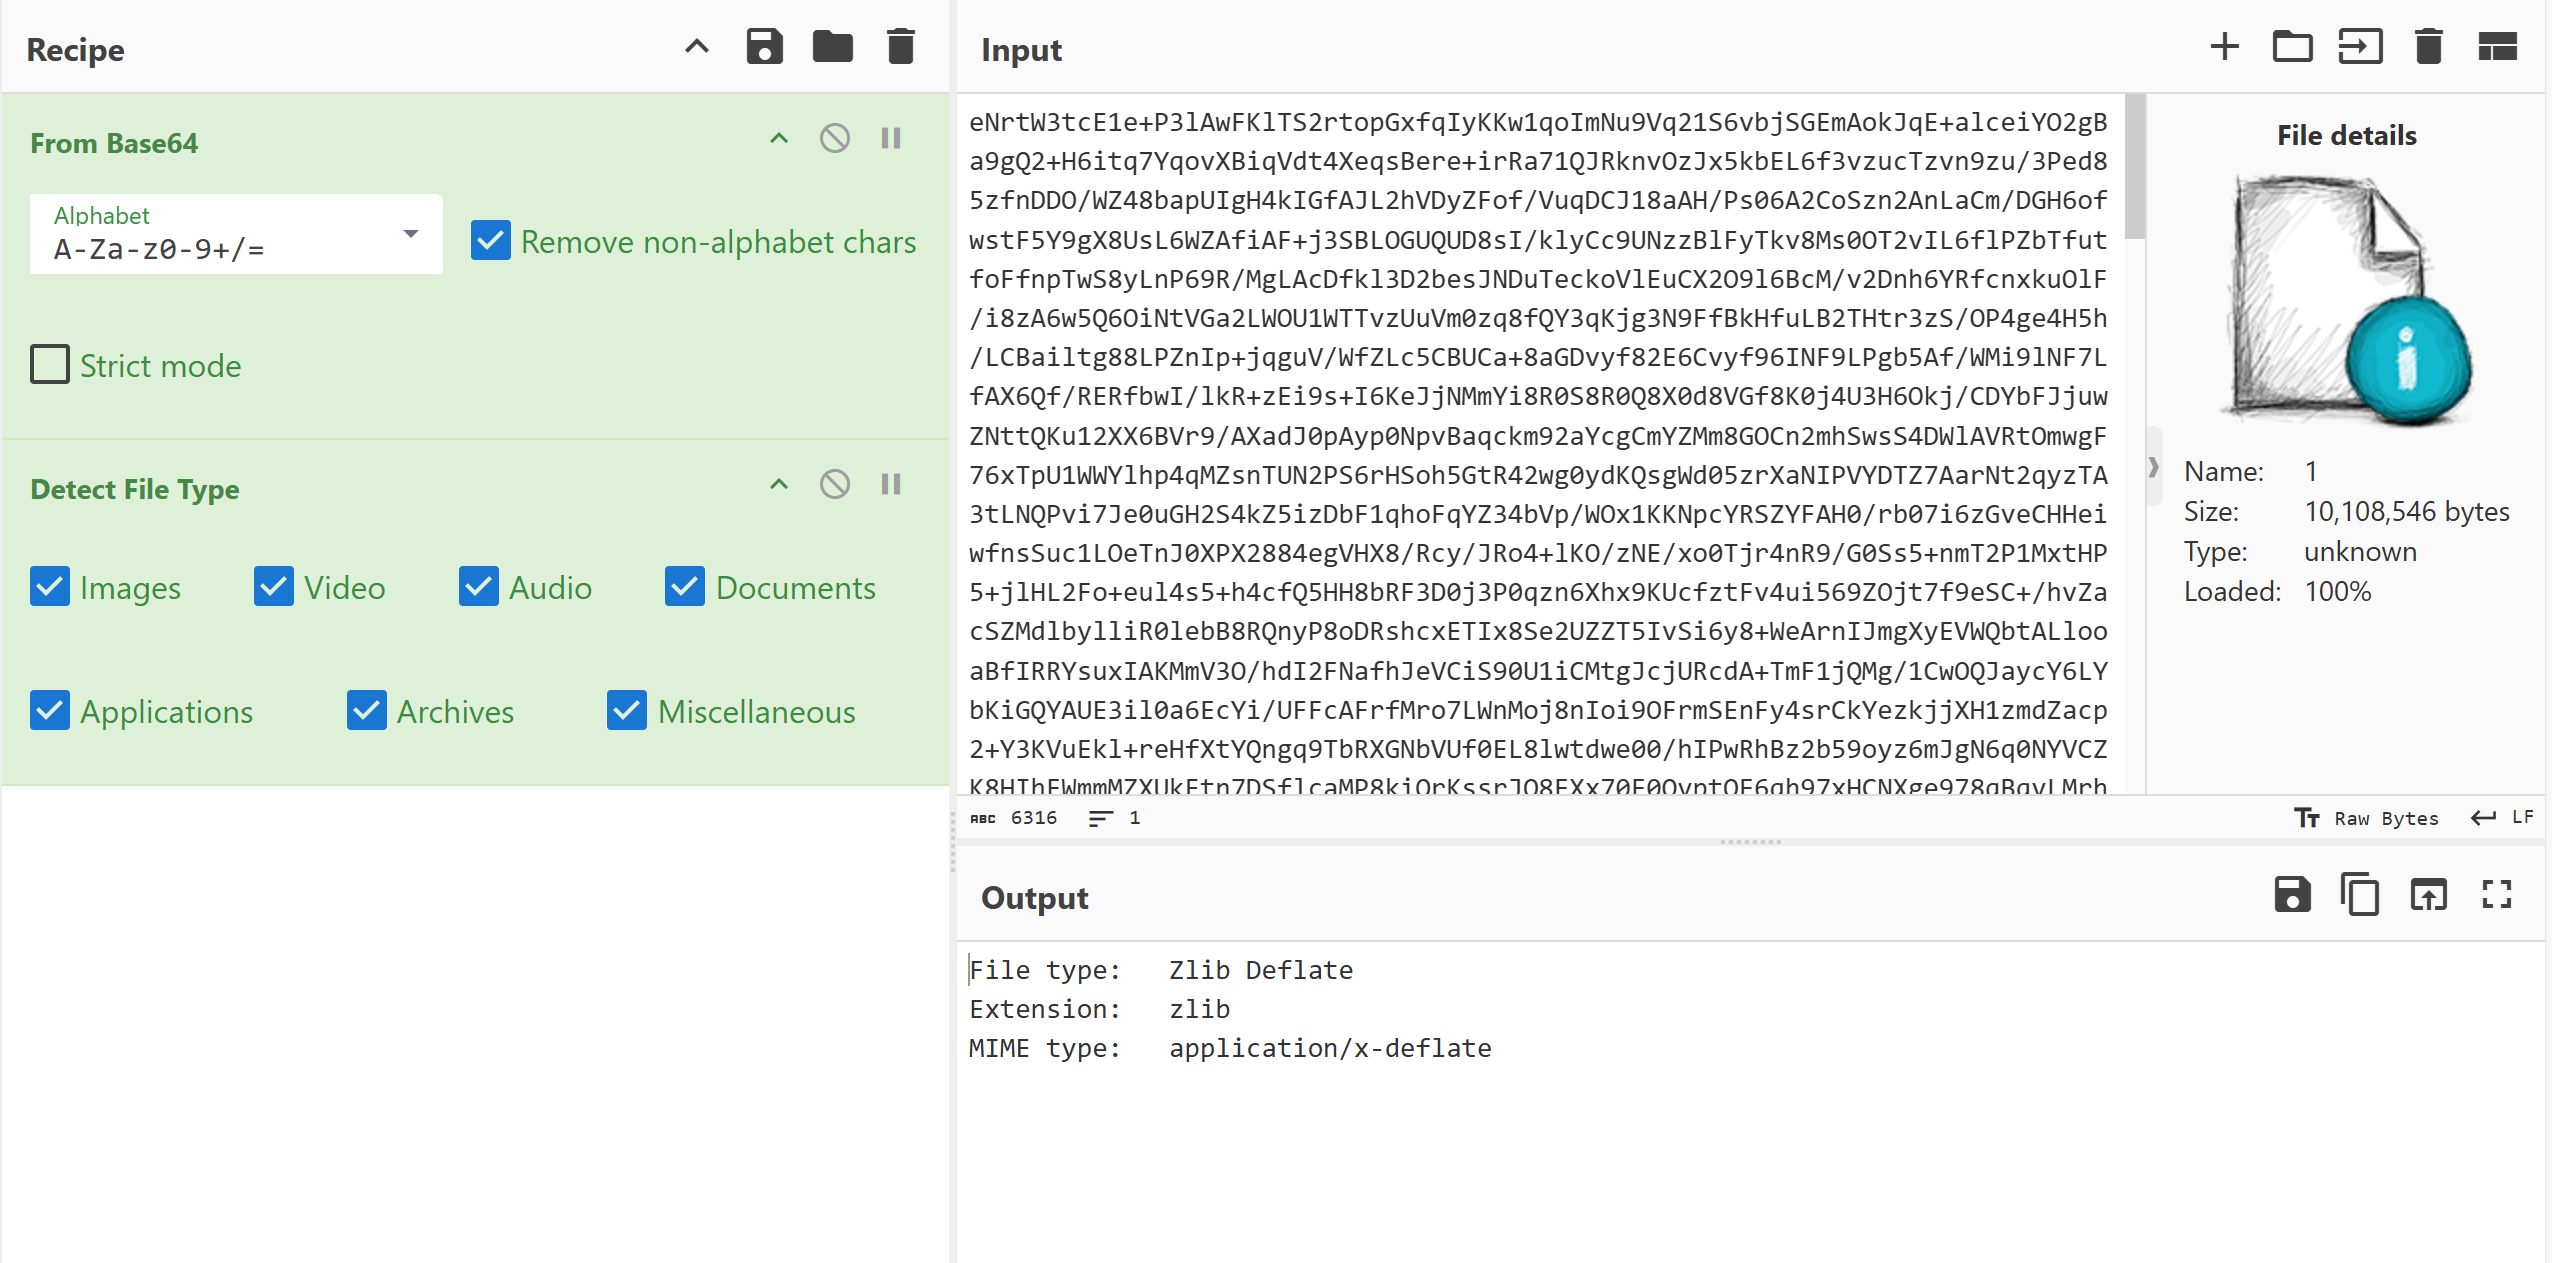
Task: Disable the From Base64 operation
Action: pos(834,138)
